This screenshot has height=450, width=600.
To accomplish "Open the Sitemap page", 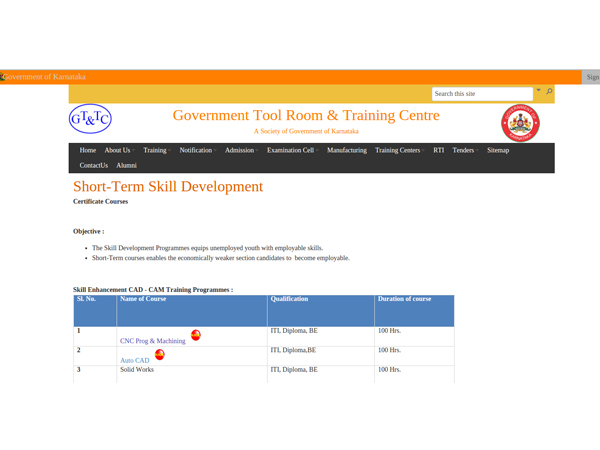I will pos(497,150).
